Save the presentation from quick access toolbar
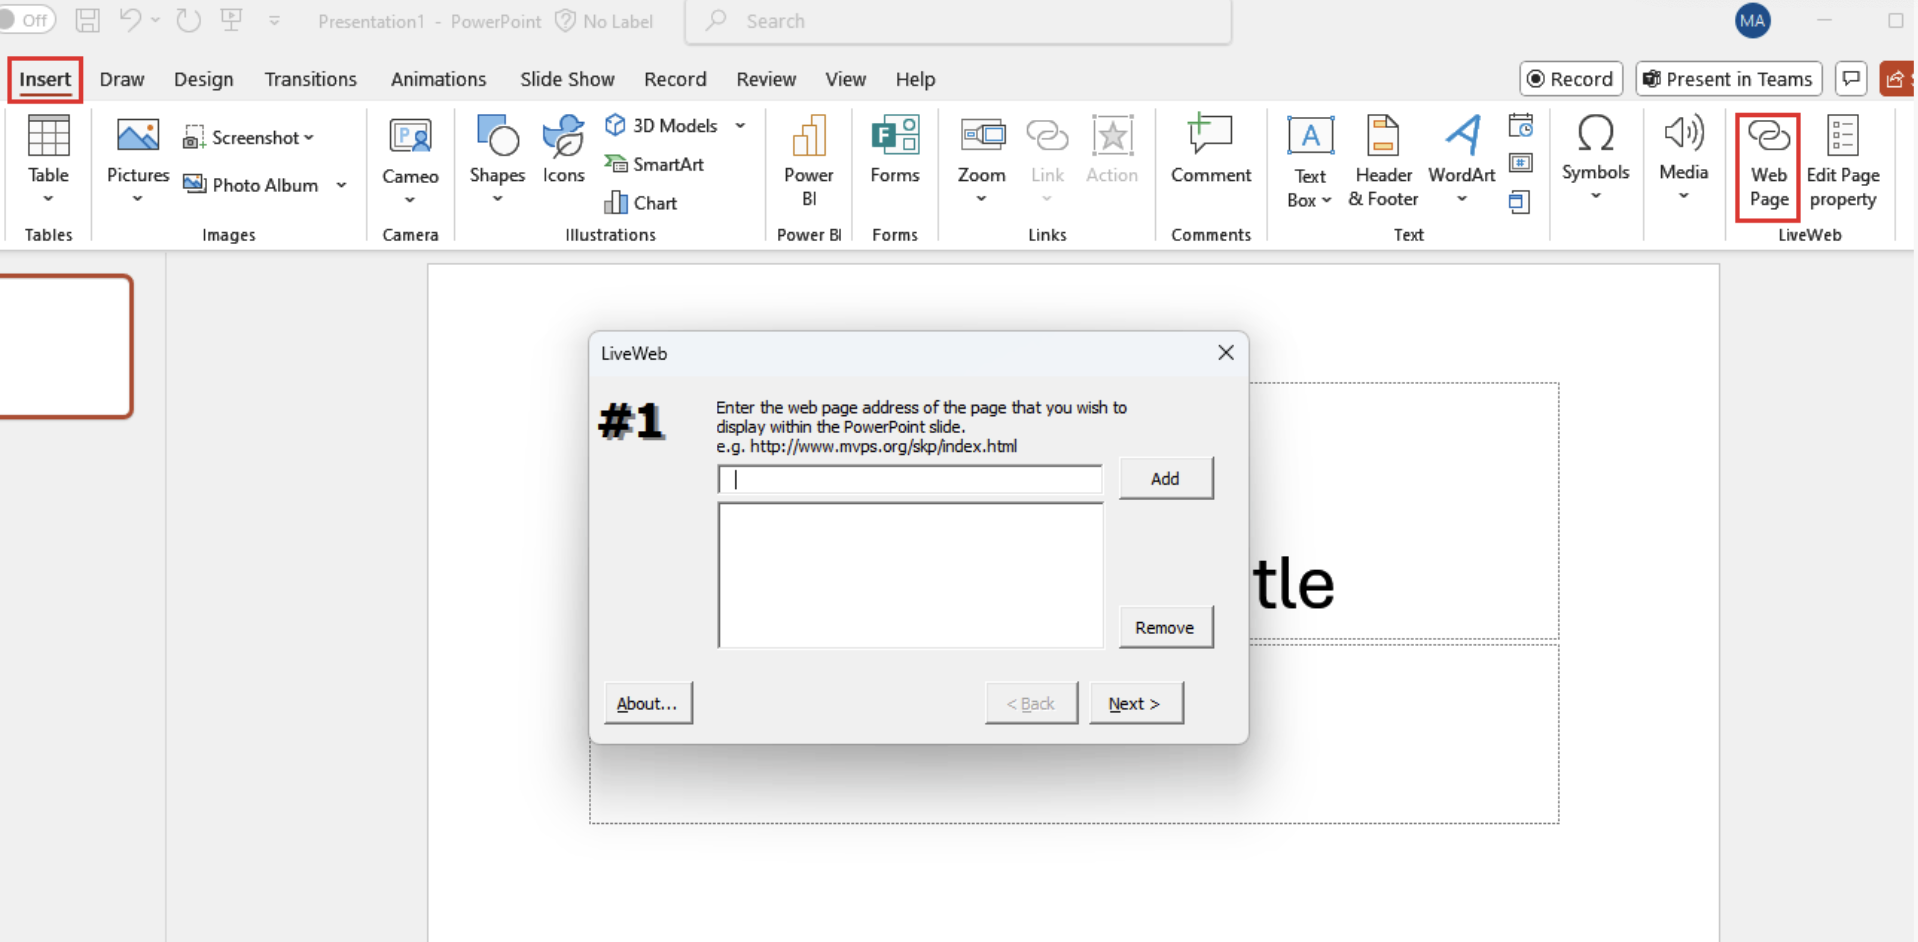The image size is (1918, 942). click(88, 20)
